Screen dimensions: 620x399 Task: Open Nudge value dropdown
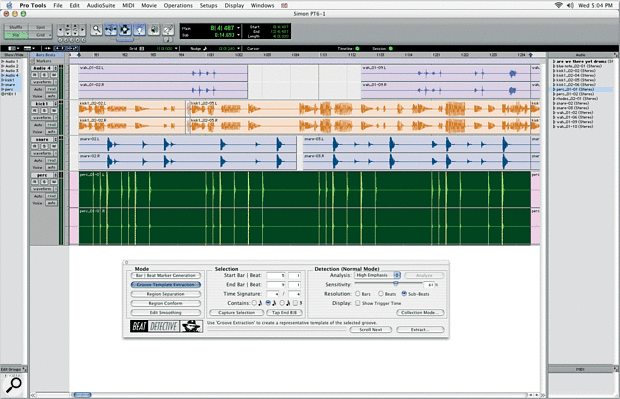coord(238,48)
